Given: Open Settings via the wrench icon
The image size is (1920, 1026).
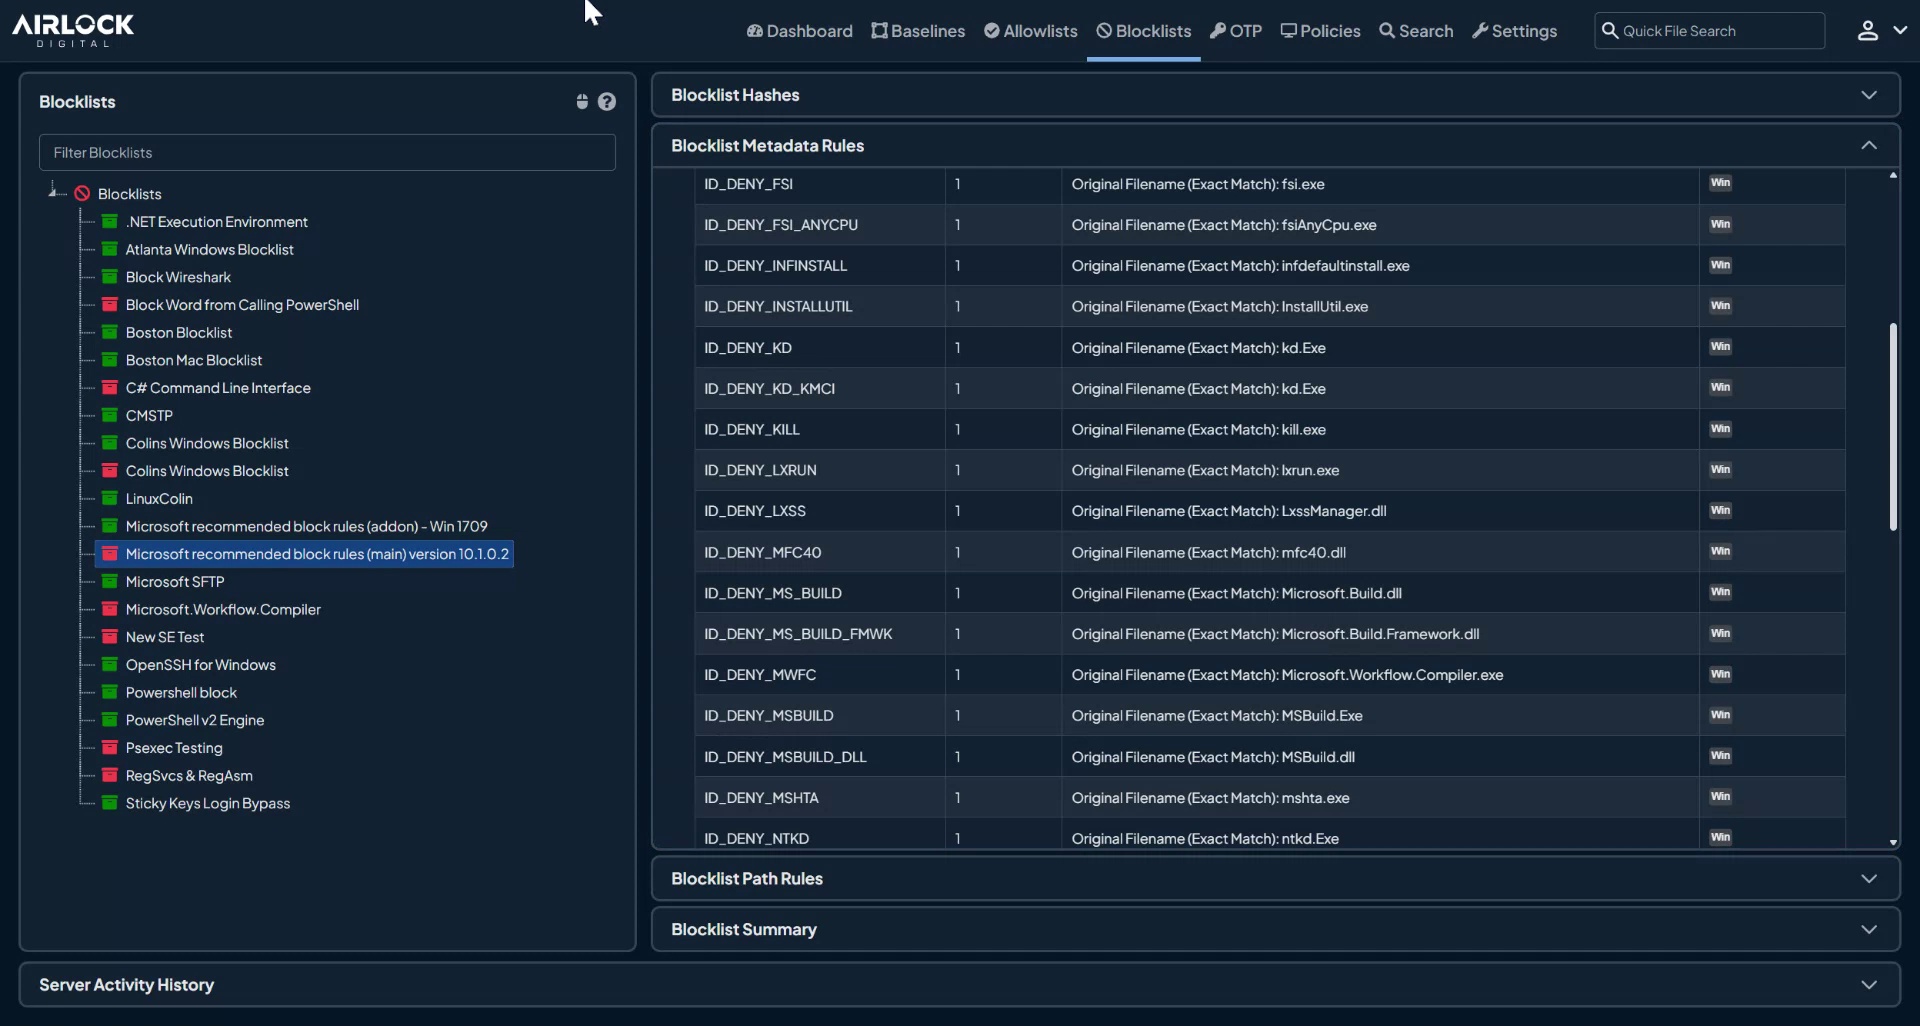Looking at the screenshot, I should (x=1480, y=31).
